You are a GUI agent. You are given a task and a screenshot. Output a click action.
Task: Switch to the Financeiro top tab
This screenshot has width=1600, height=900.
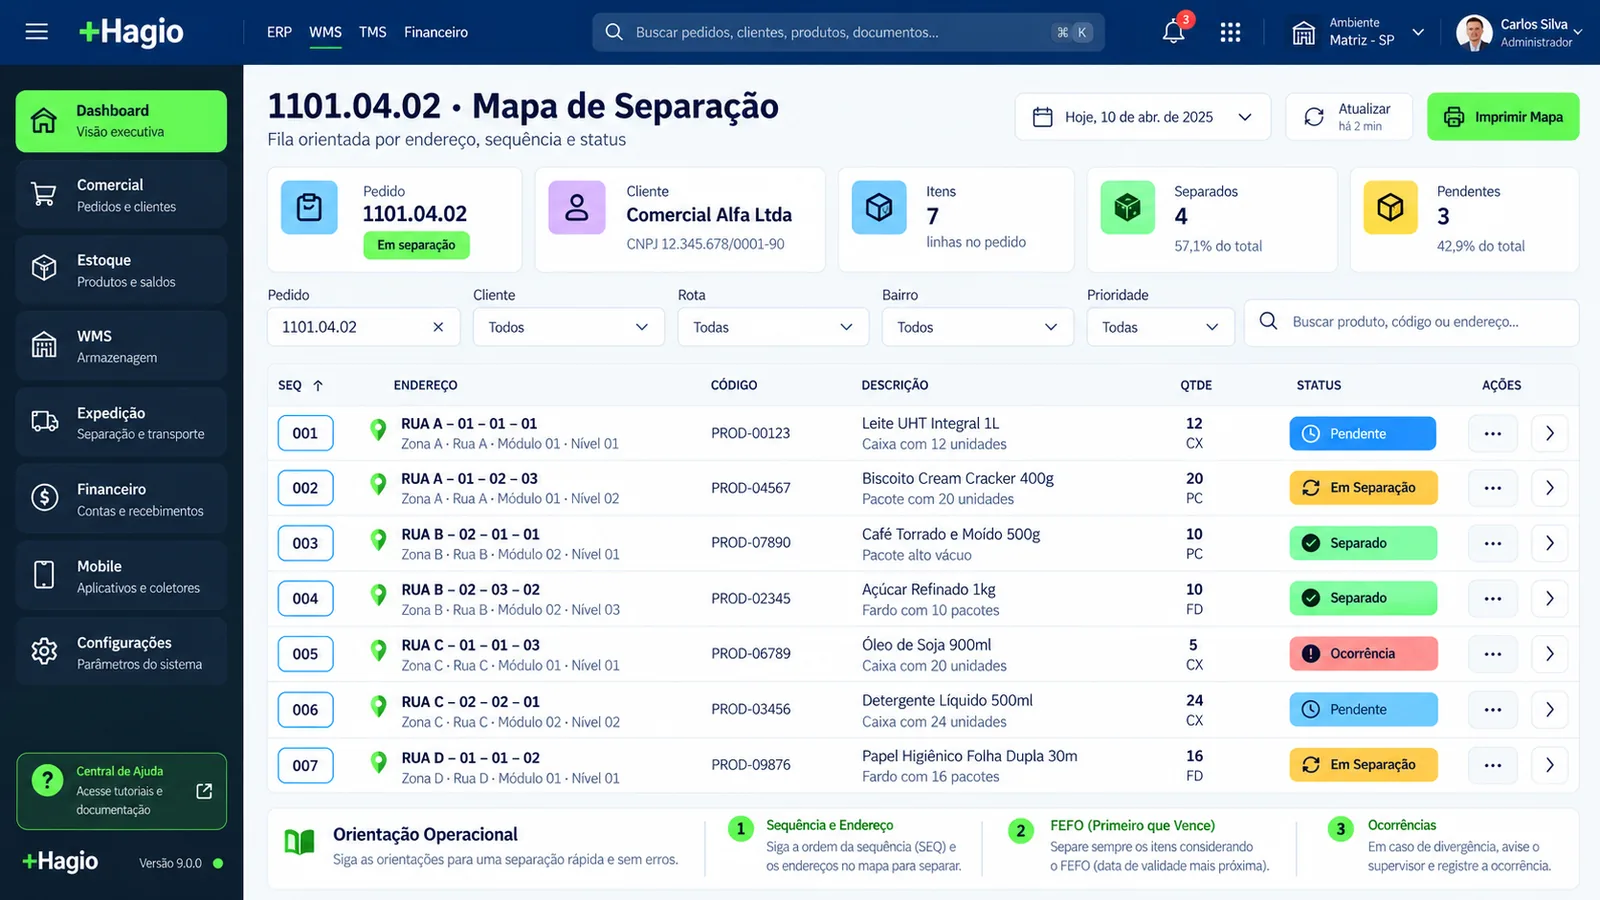(x=436, y=32)
